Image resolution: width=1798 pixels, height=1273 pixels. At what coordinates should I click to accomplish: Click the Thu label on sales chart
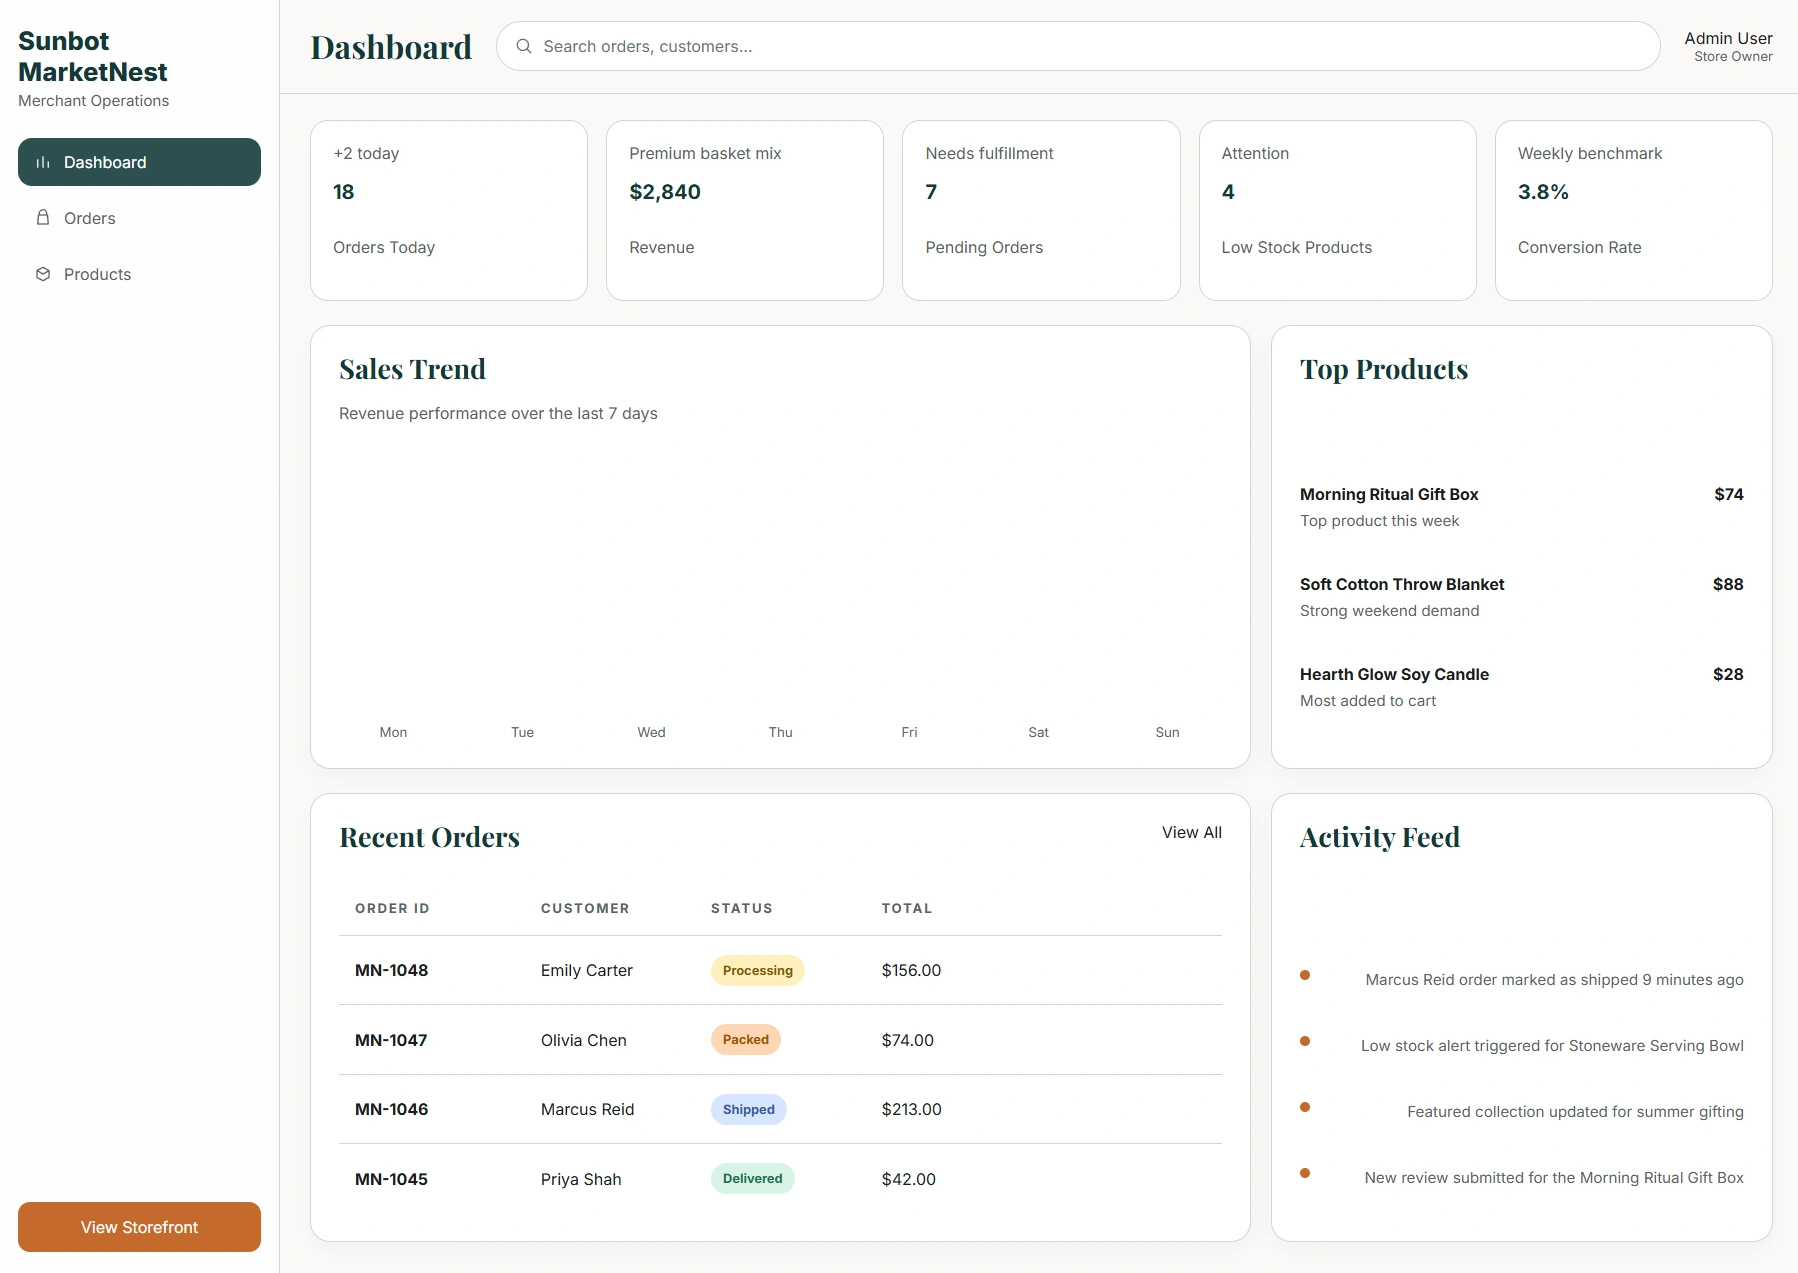point(780,732)
